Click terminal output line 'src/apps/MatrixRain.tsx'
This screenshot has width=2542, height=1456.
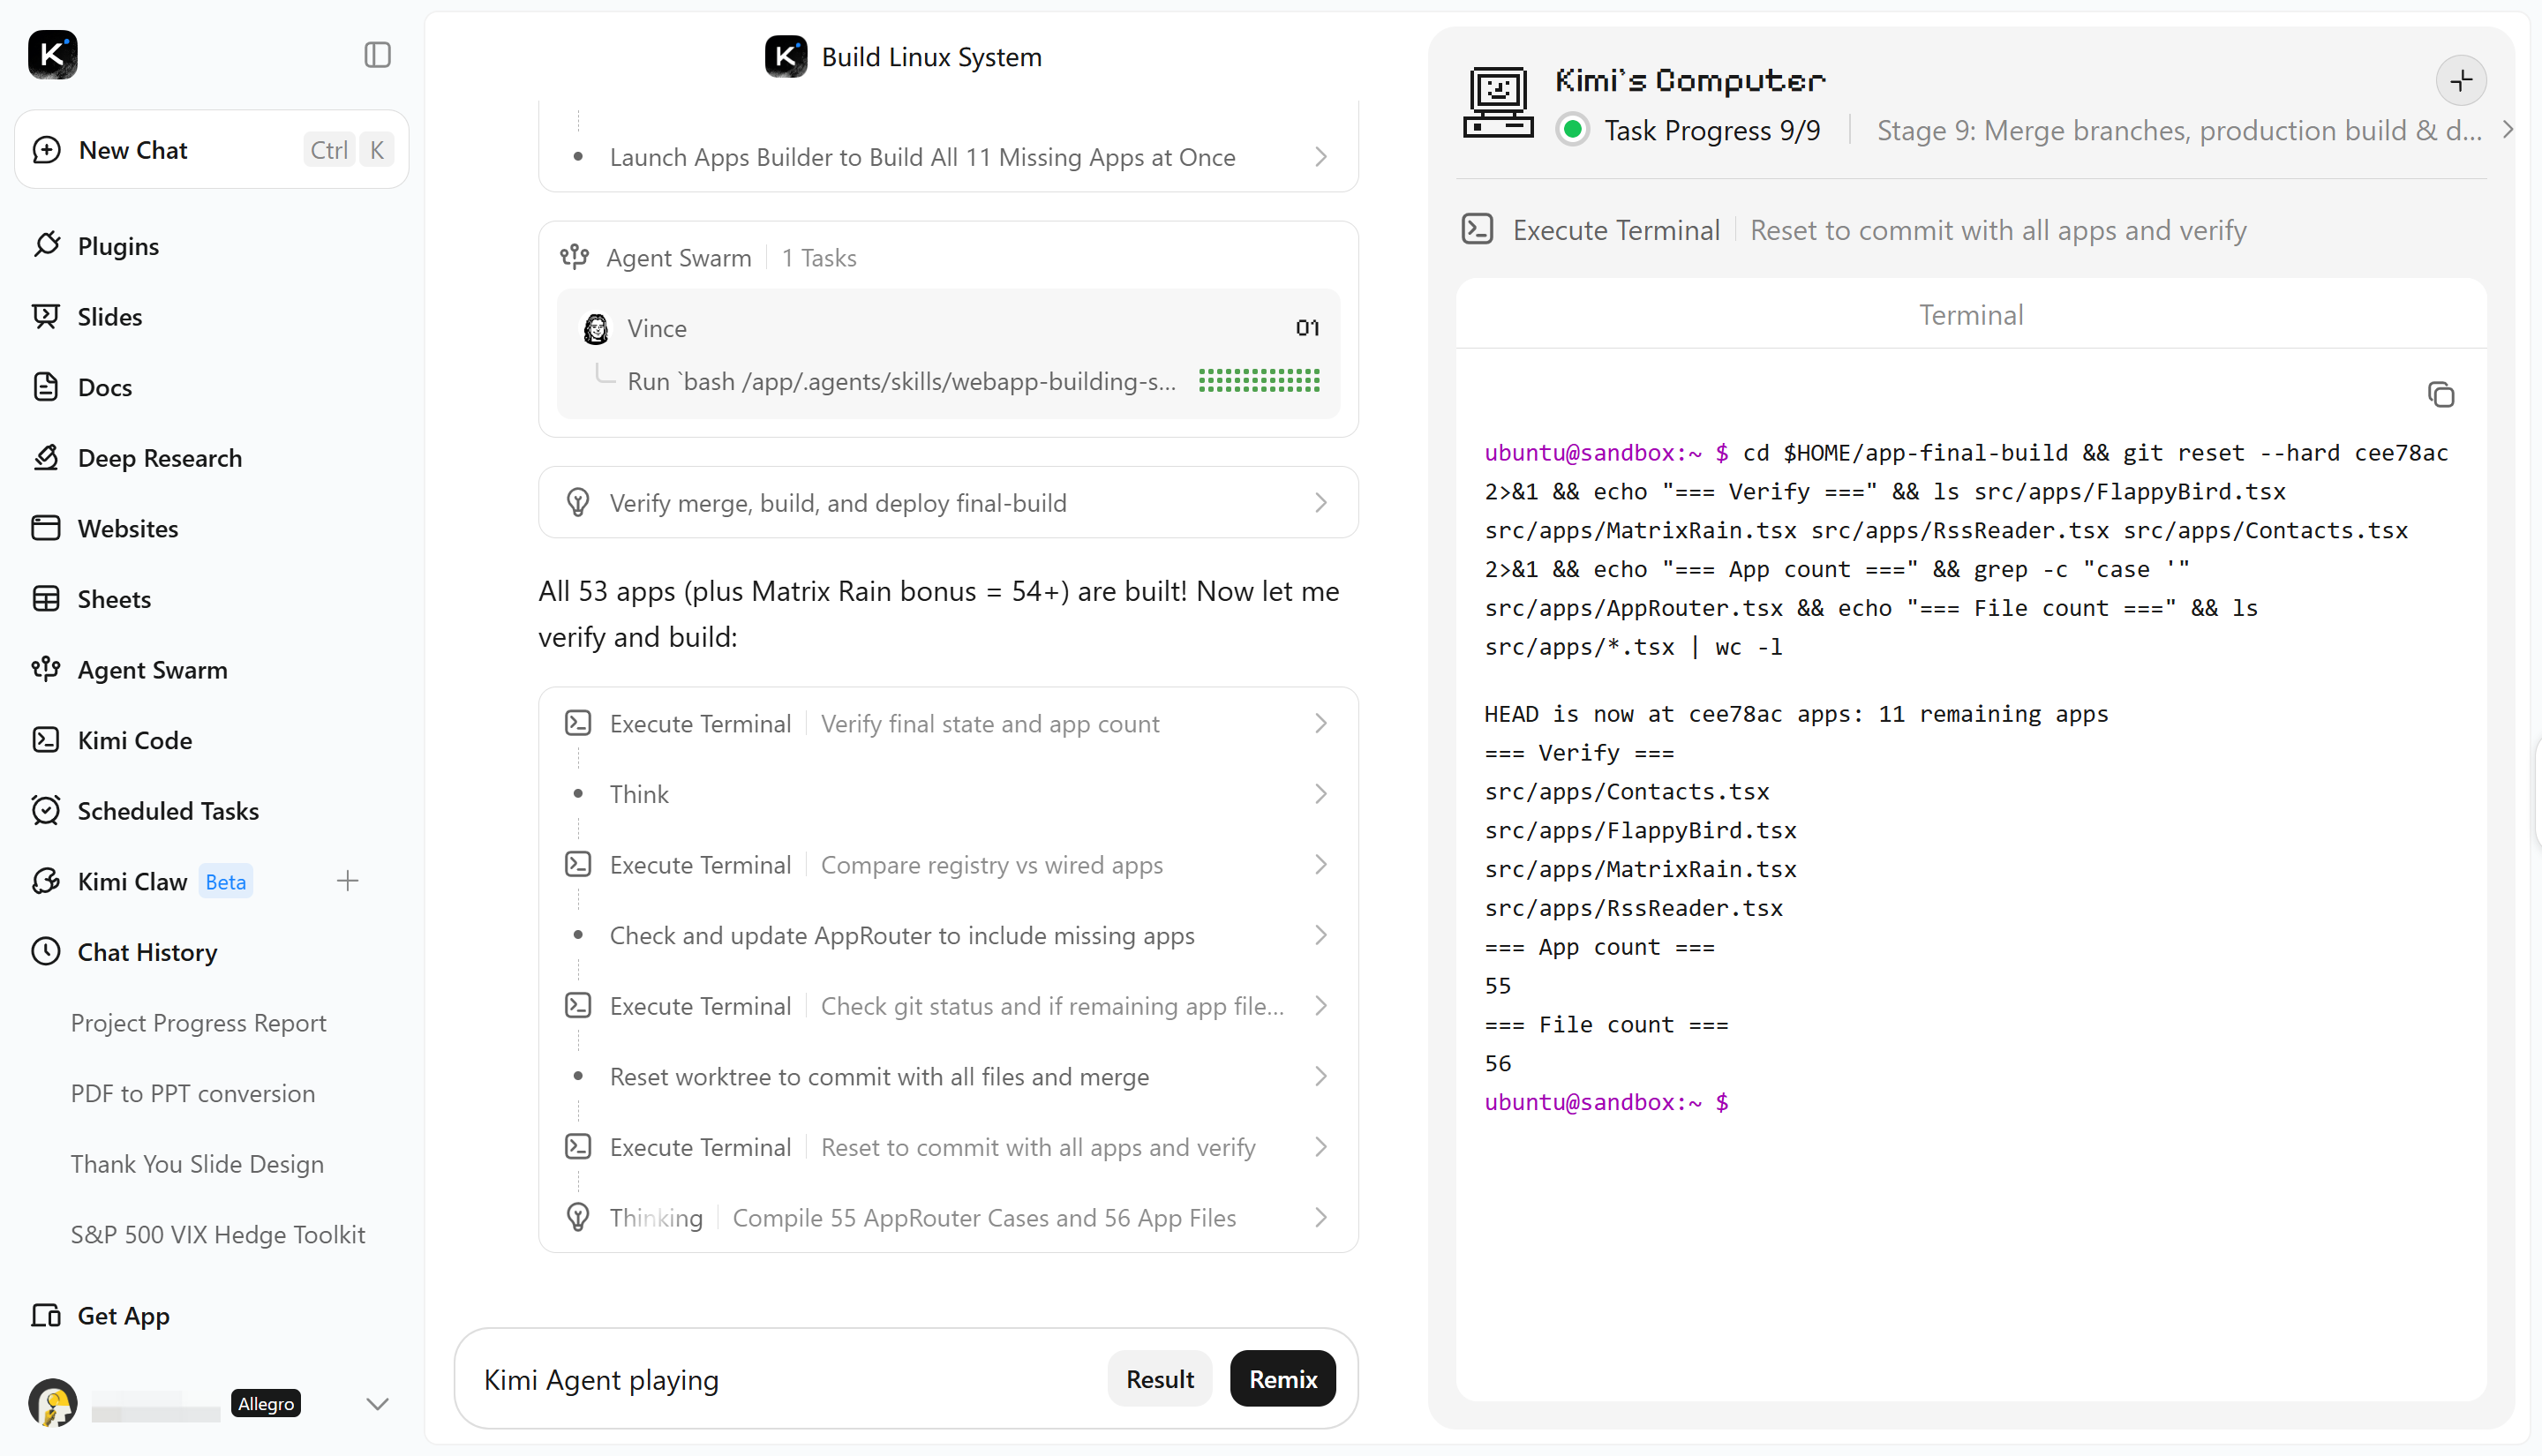click(x=1640, y=869)
